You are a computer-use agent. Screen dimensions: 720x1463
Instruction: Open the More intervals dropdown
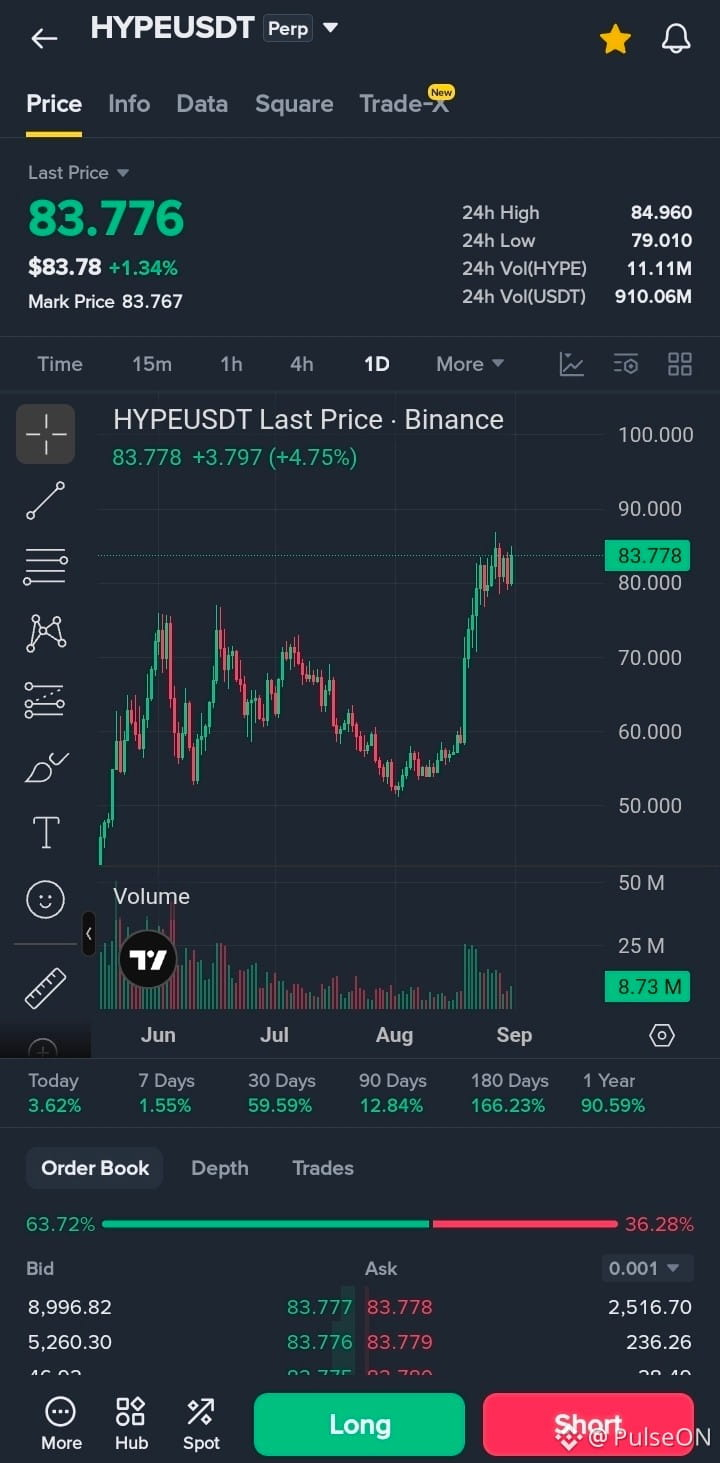(469, 364)
